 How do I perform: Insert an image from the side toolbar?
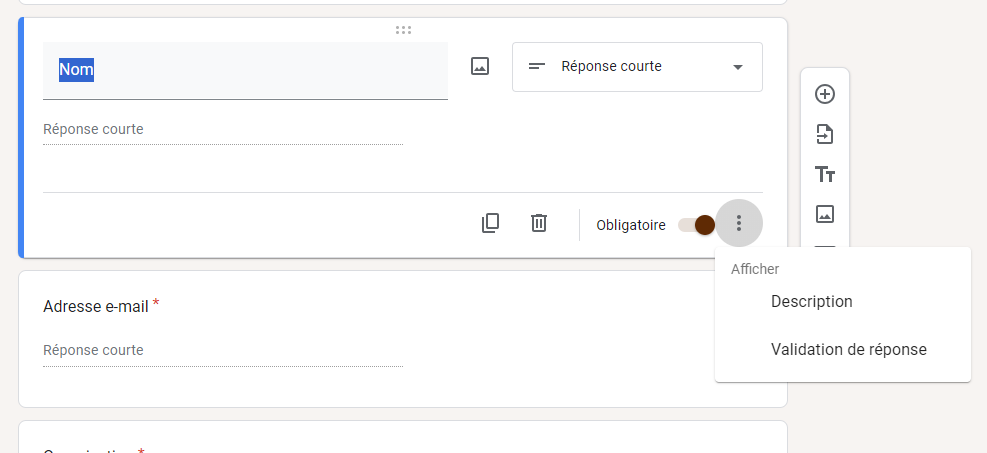point(825,214)
